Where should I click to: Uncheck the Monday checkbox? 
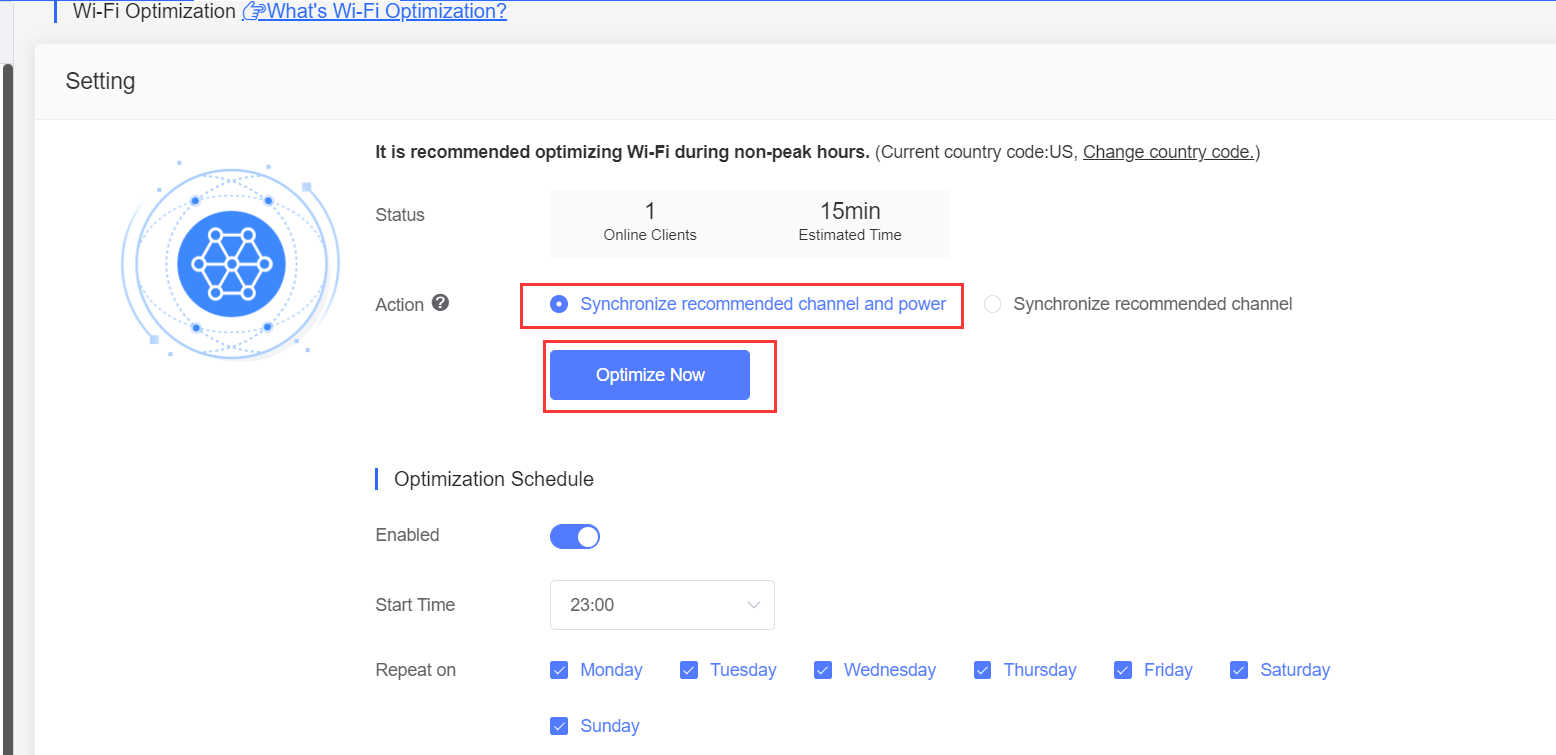(x=559, y=670)
